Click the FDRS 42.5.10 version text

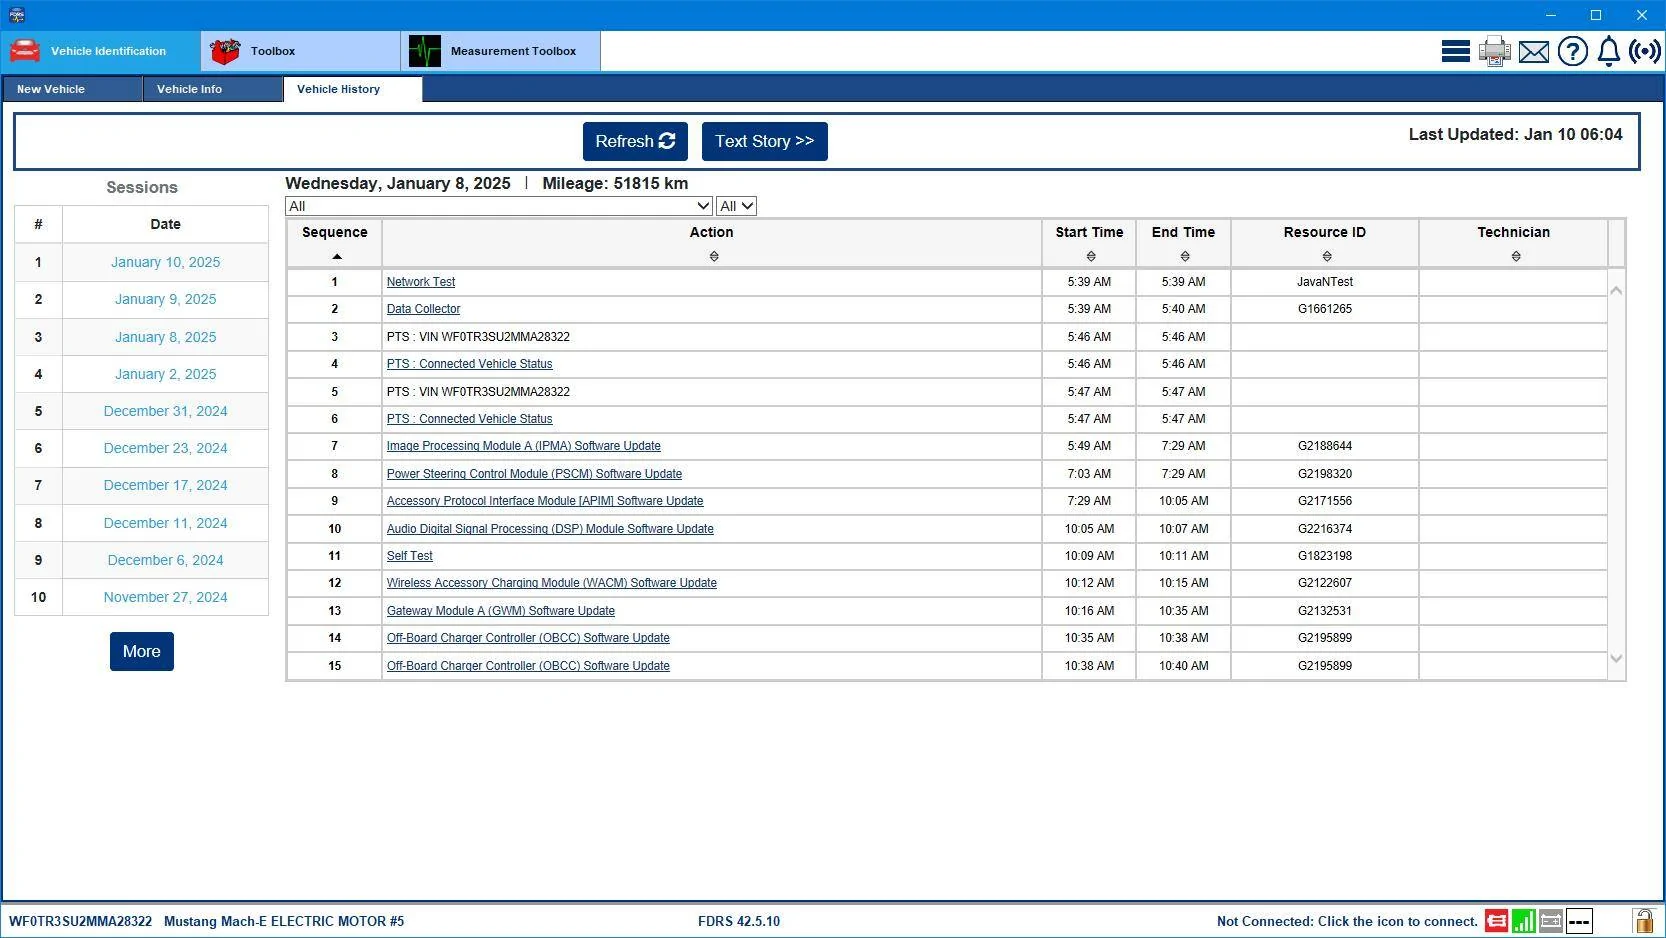click(x=739, y=922)
